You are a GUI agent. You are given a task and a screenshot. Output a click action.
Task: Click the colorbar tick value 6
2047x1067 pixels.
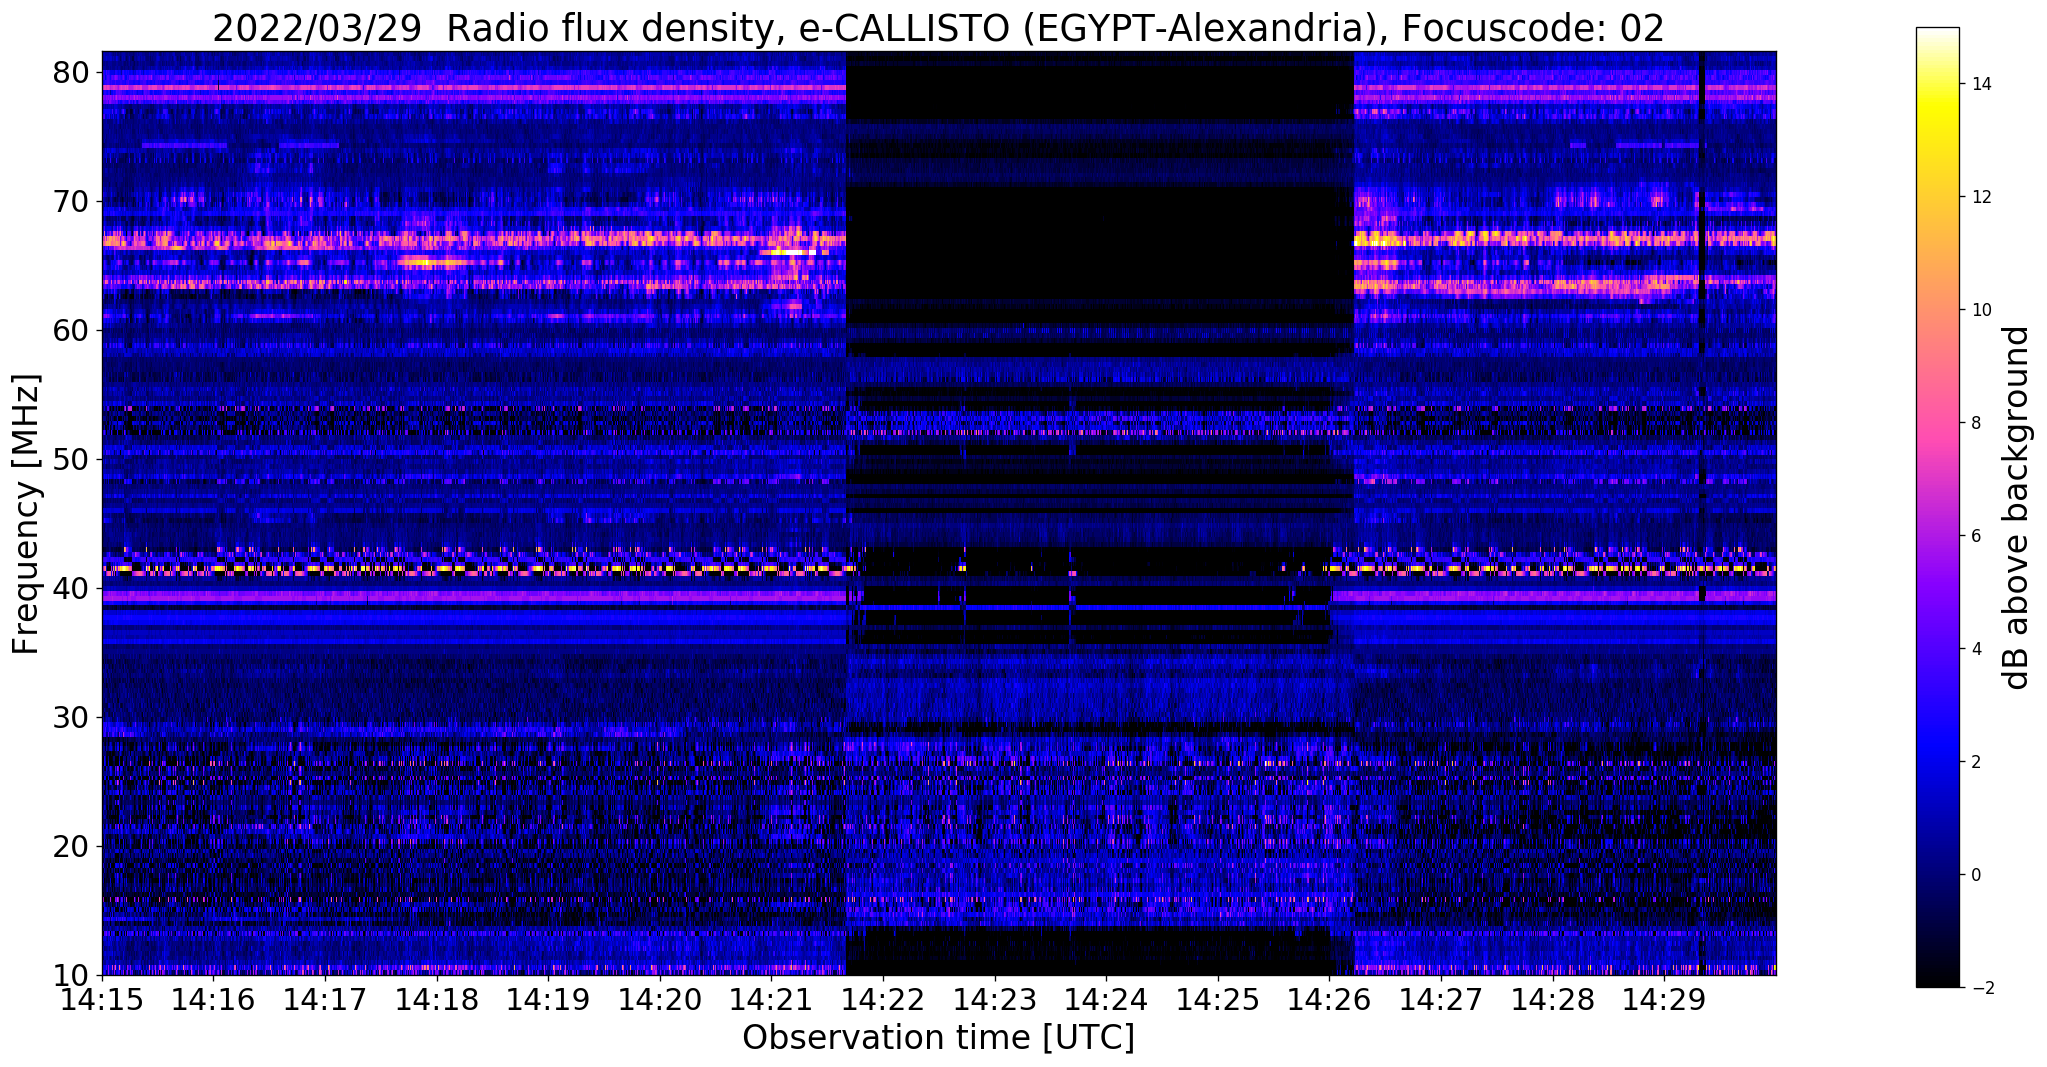coord(1975,536)
